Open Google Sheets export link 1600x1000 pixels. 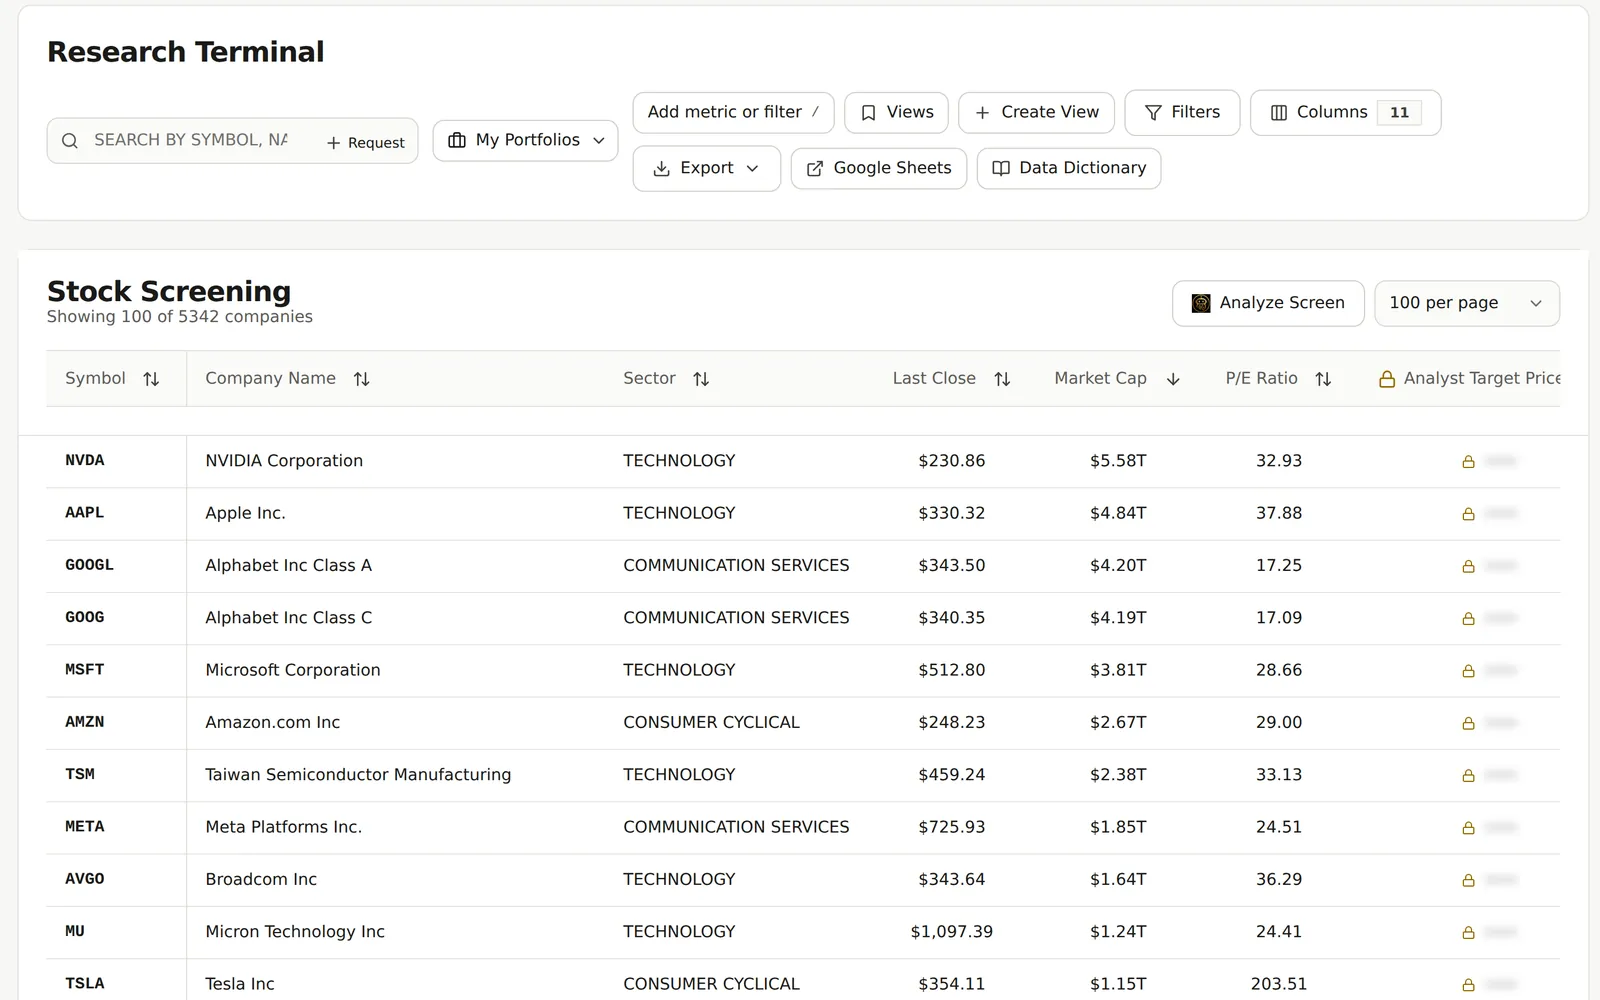[879, 169]
